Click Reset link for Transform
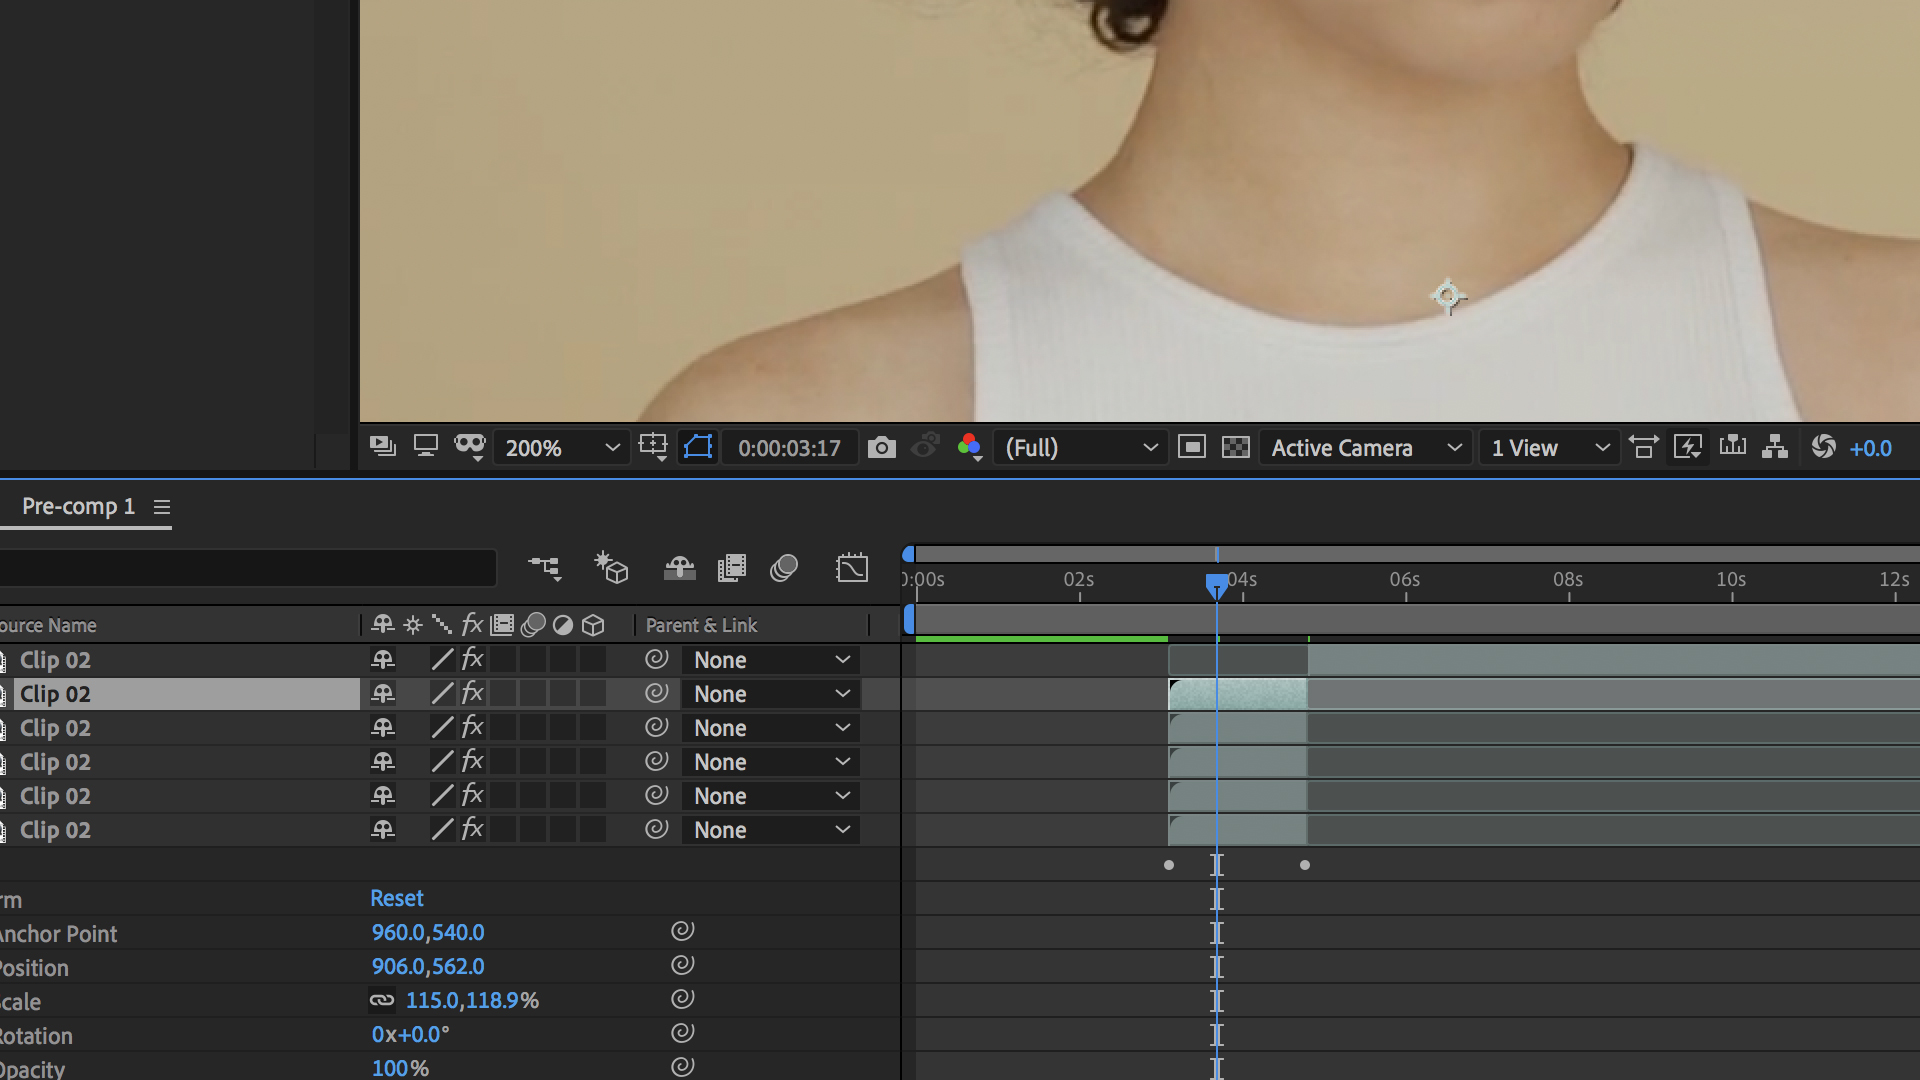Image resolution: width=1920 pixels, height=1080 pixels. [x=397, y=898]
